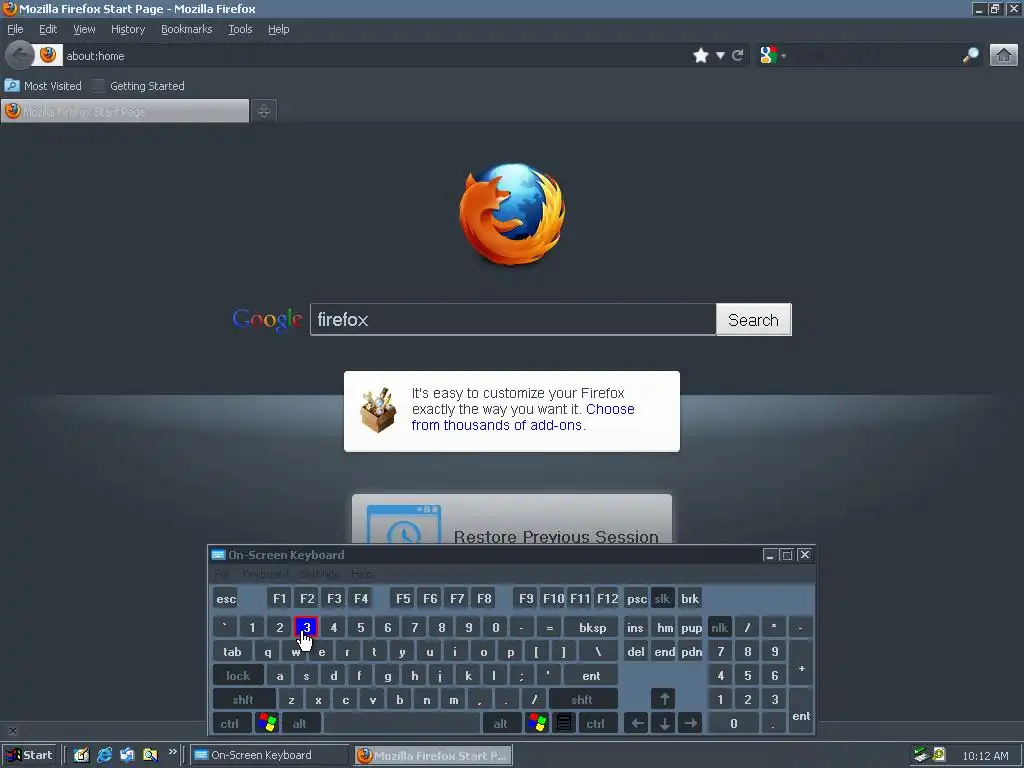
Task: Open the Choose from thousands of add-ons link
Action: point(522,417)
